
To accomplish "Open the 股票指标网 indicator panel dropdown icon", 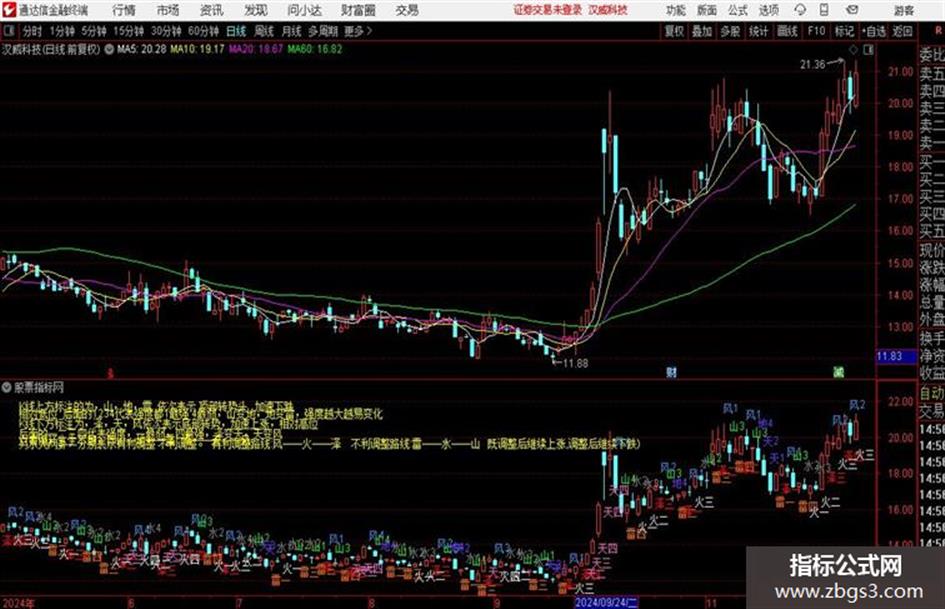I will tap(7, 388).
